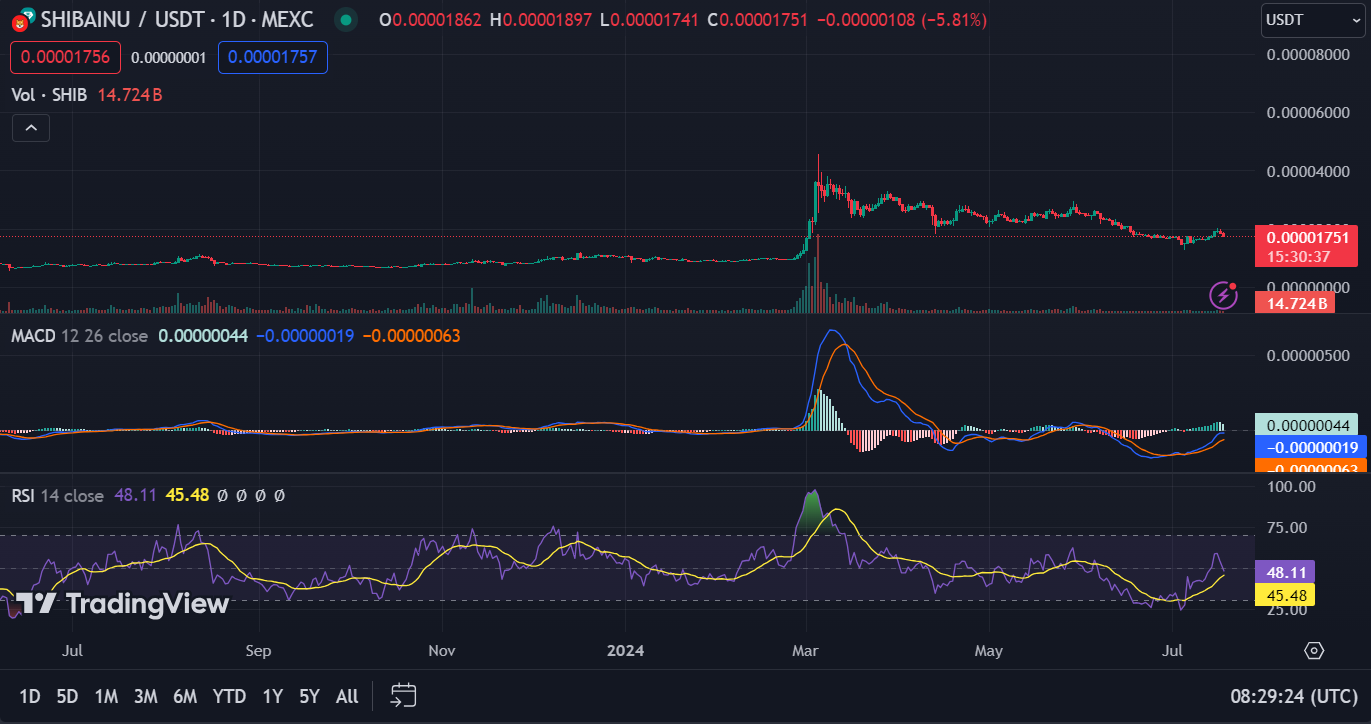The width and height of the screenshot is (1371, 724).
Task: Click the purple RSI value label 48.11
Action: pos(1285,573)
